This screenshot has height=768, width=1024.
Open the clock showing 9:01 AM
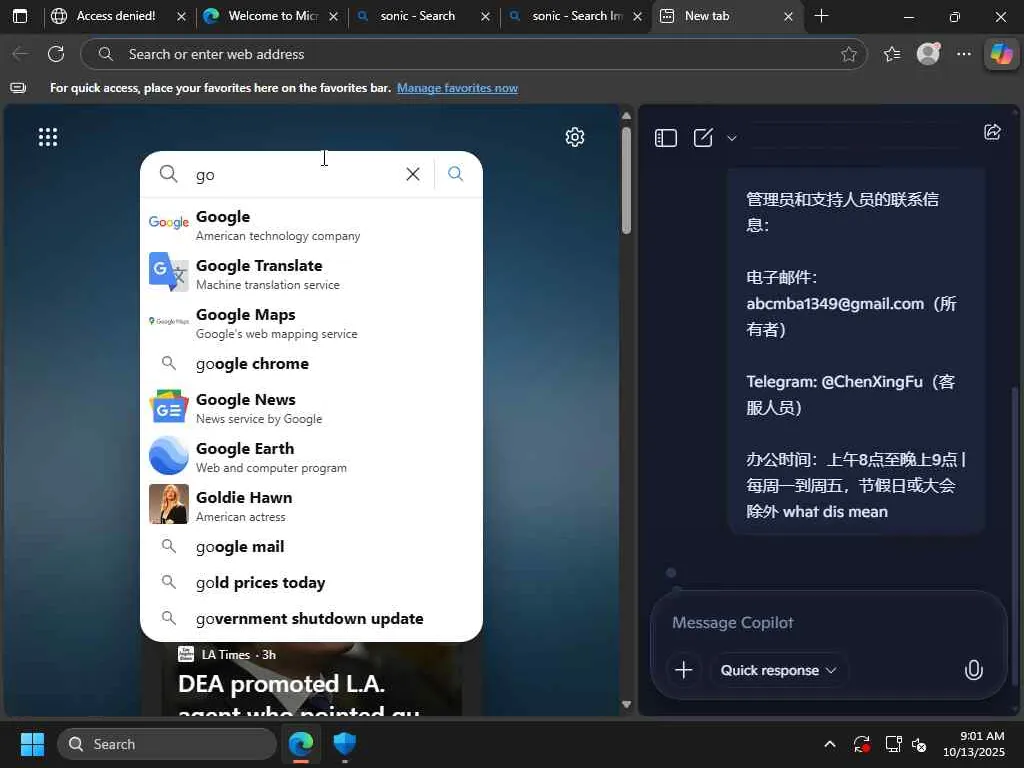click(x=974, y=744)
